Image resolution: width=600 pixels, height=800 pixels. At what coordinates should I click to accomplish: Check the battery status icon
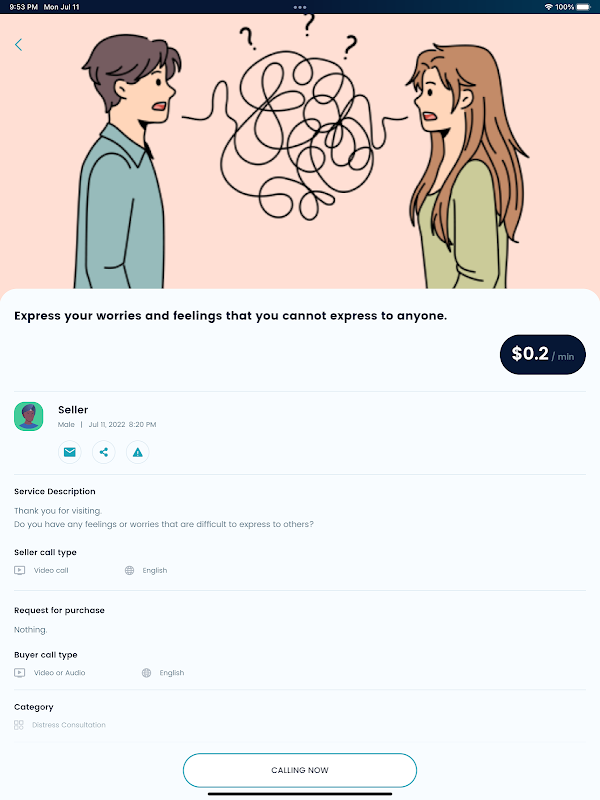tap(584, 7)
